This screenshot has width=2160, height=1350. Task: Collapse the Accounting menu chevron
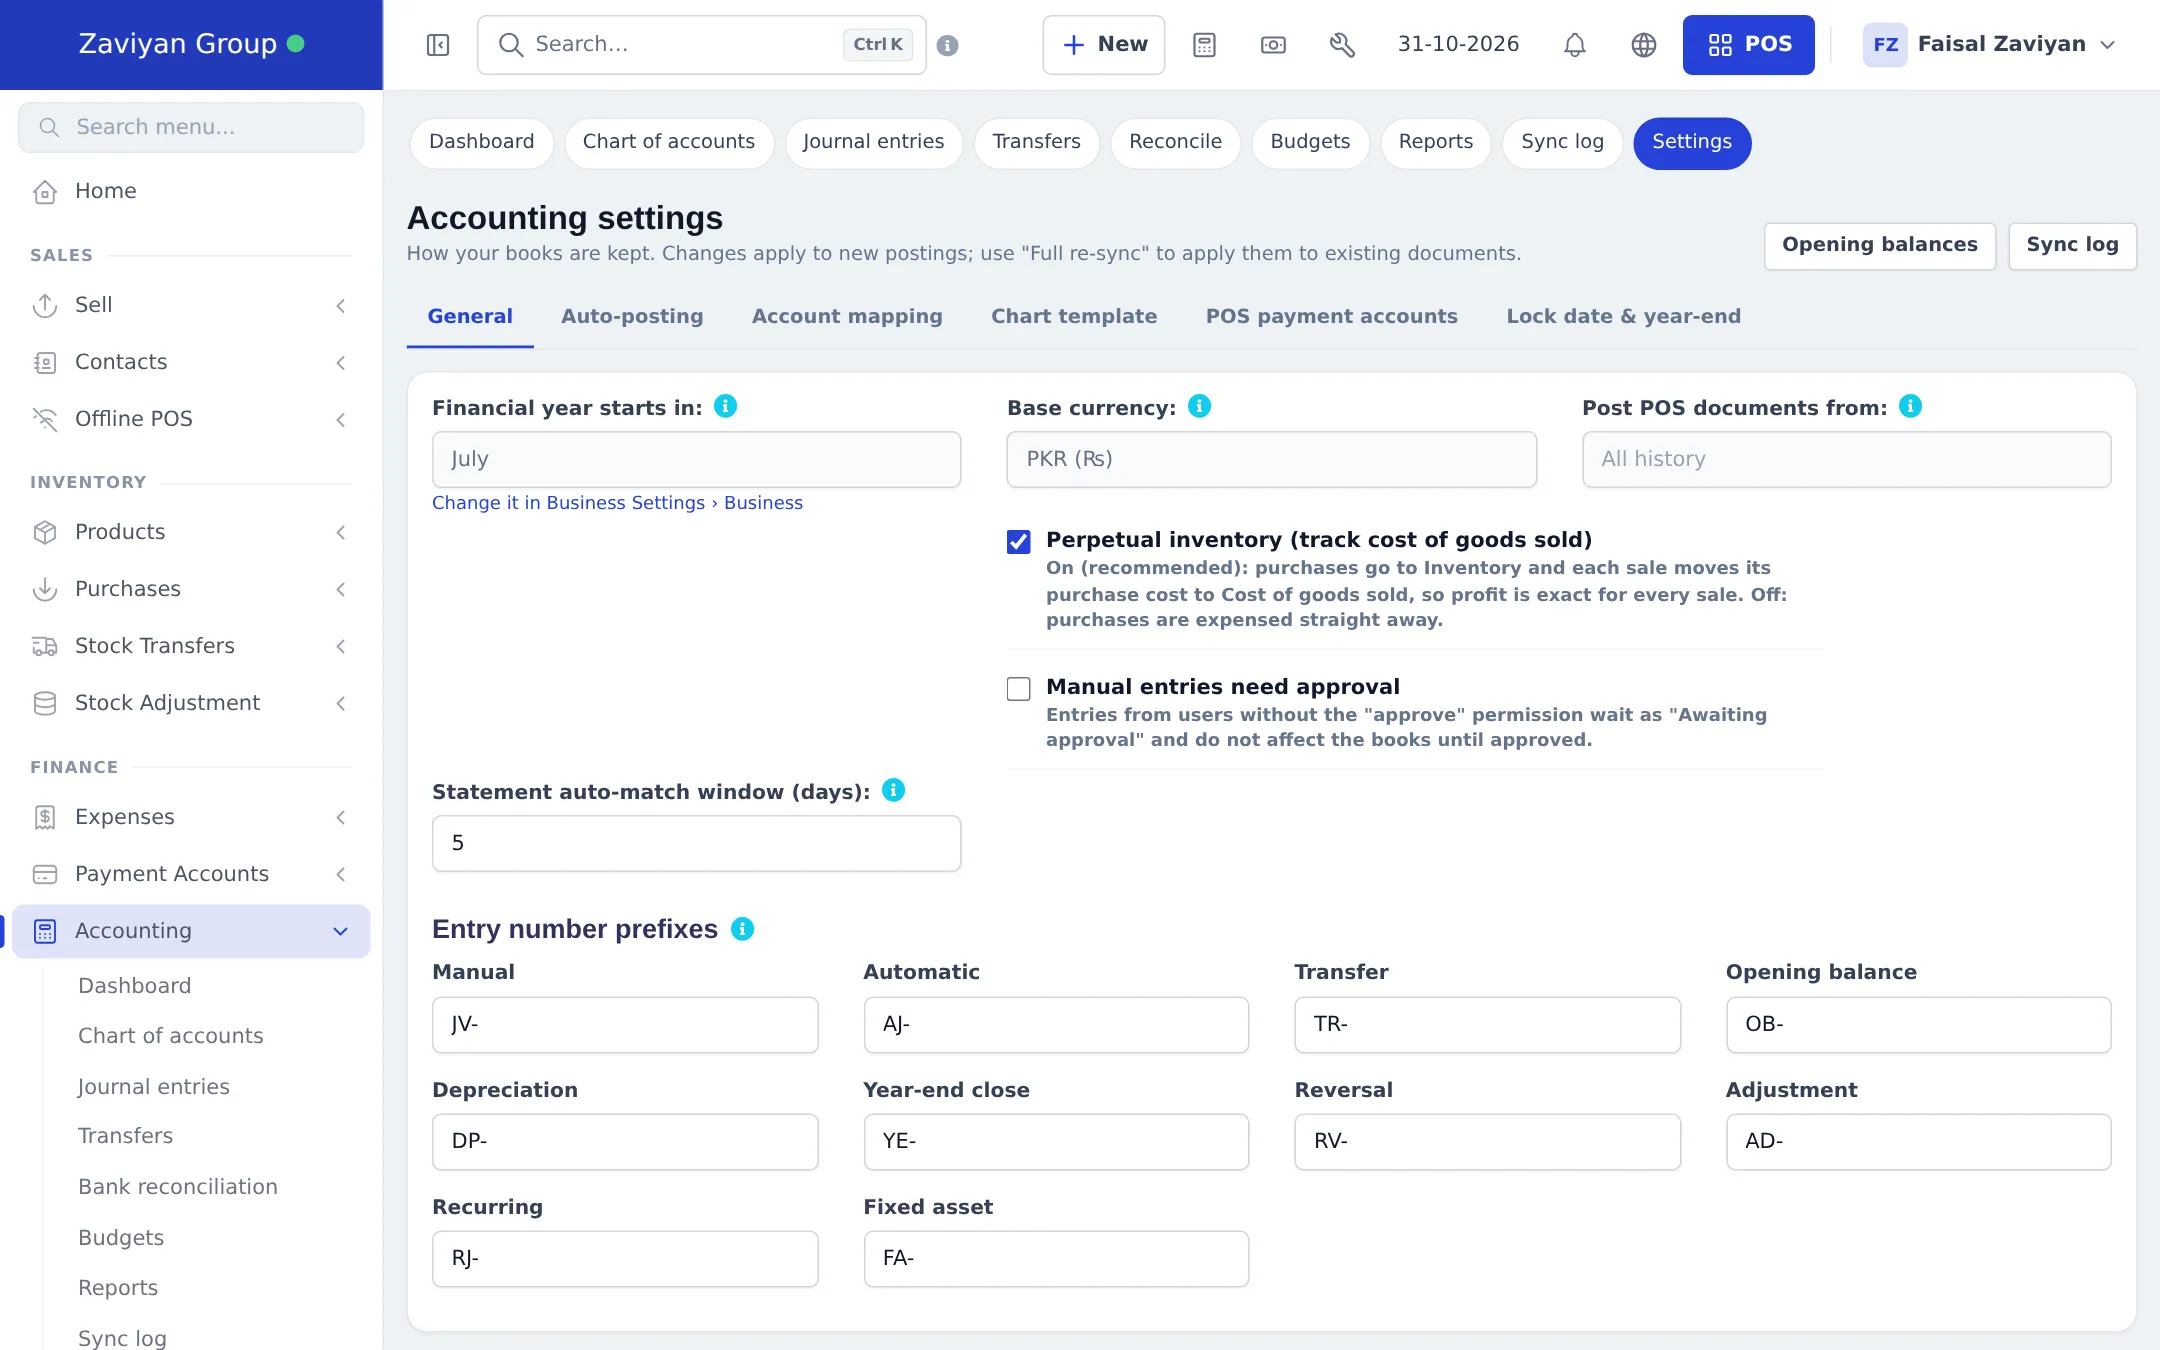(341, 932)
